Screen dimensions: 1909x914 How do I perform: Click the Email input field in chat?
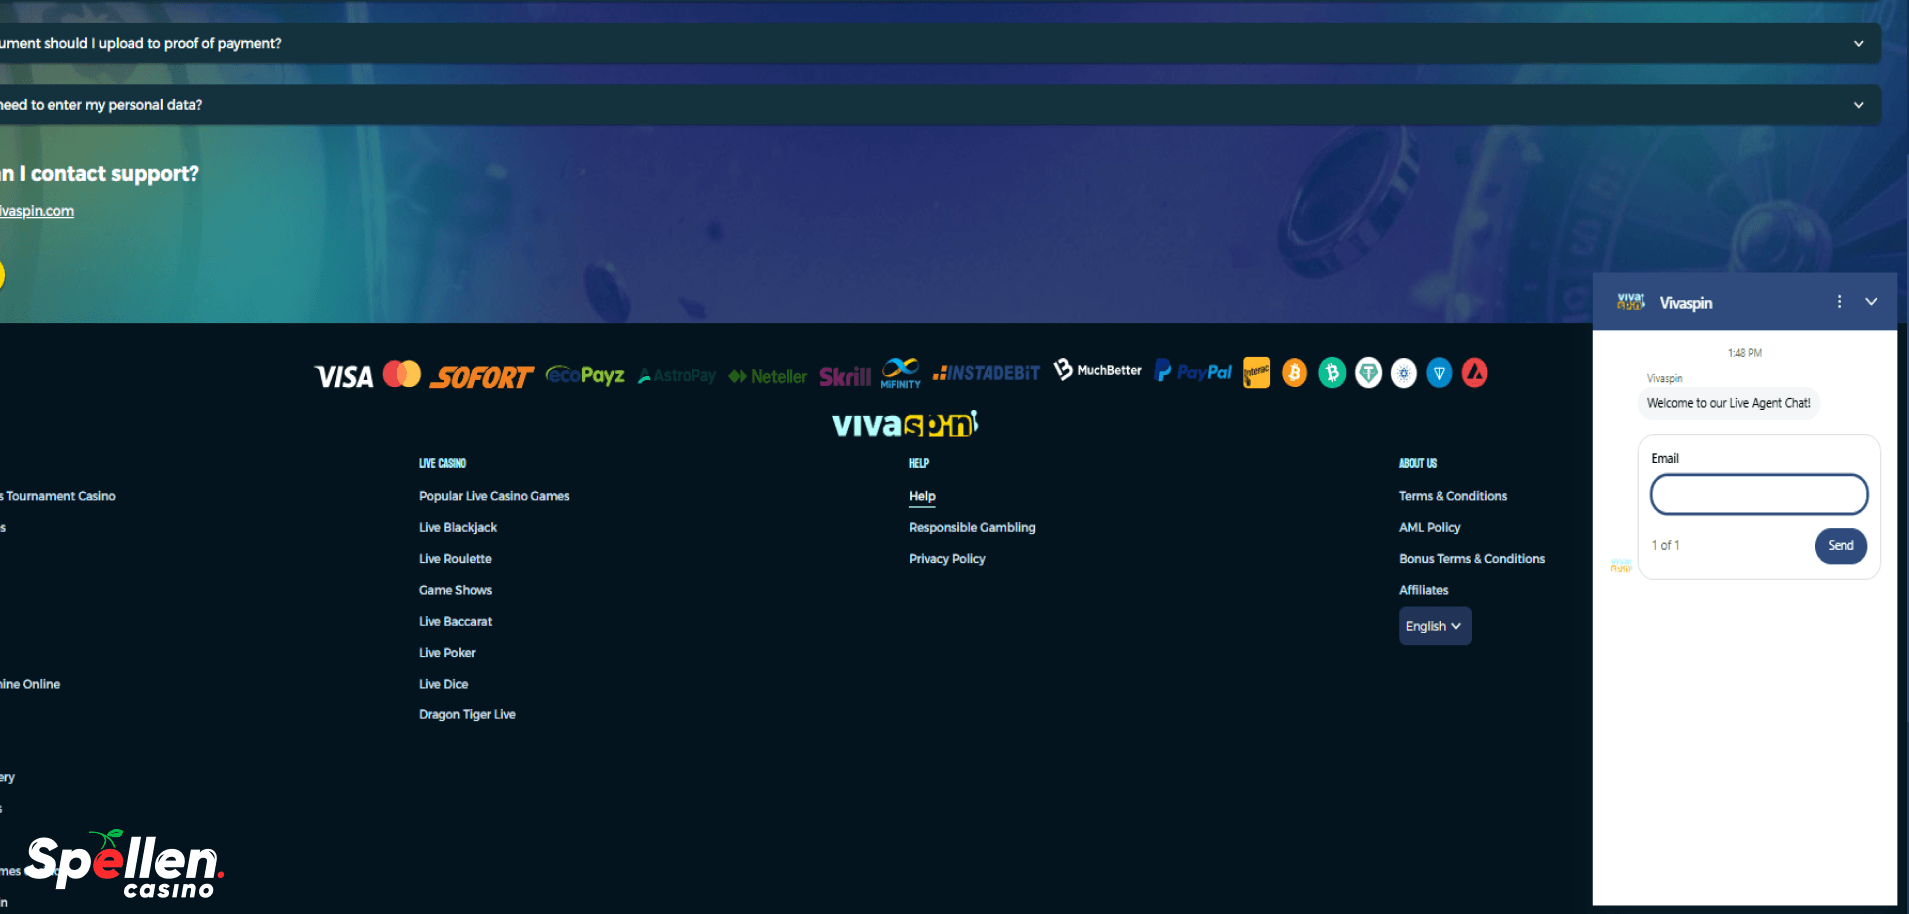coord(1759,494)
